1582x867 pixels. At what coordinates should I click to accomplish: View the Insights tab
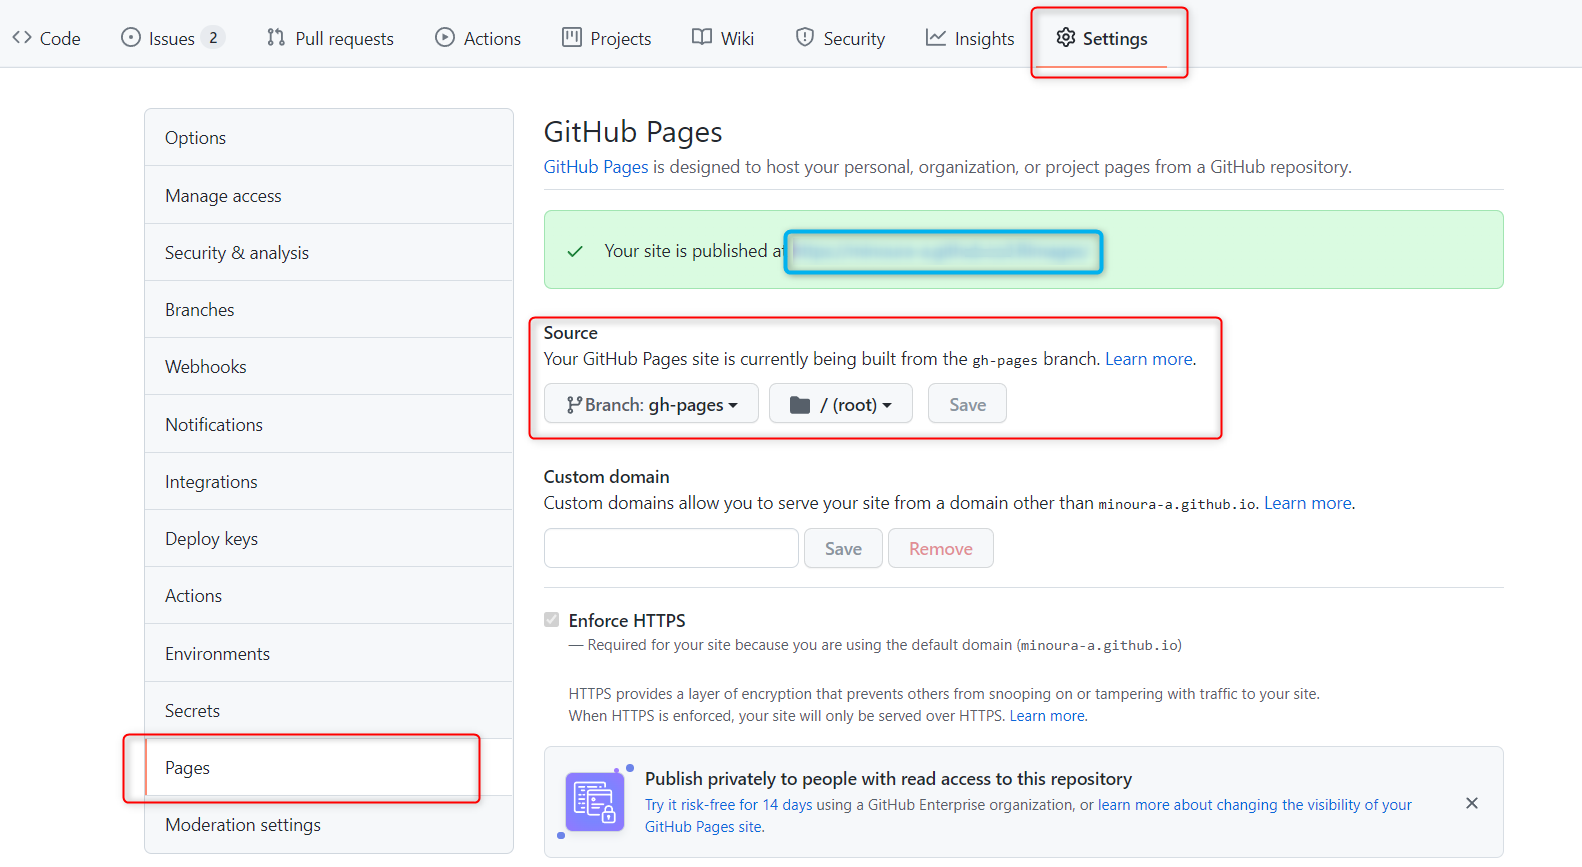coord(970,38)
